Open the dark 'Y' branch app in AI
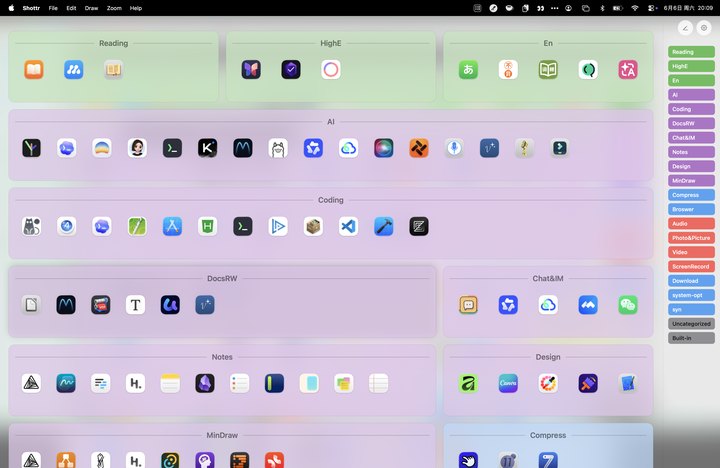Image resolution: width=720 pixels, height=468 pixels. pos(32,148)
